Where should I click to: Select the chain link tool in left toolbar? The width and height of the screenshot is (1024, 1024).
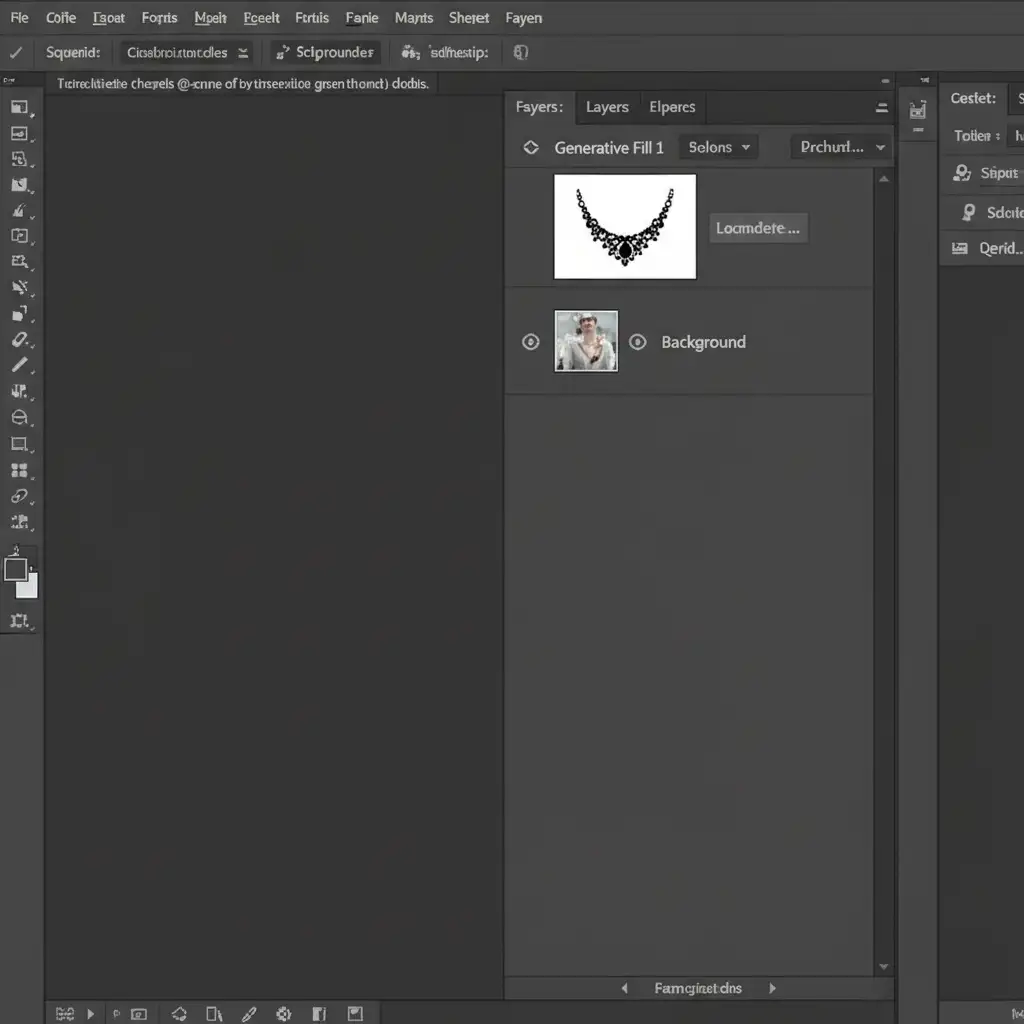pos(19,496)
